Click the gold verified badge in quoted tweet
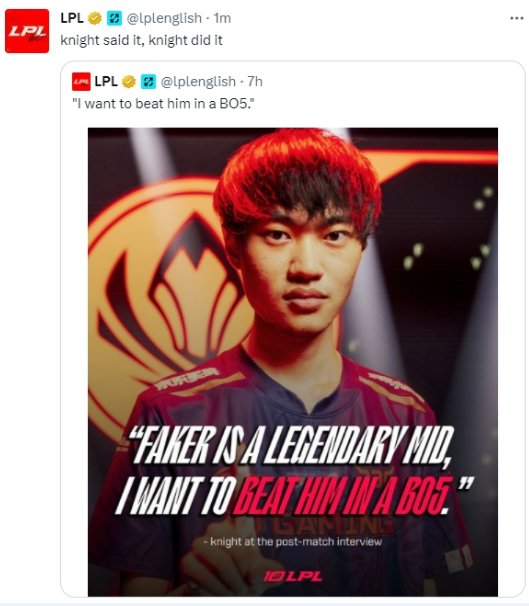 [x=129, y=82]
